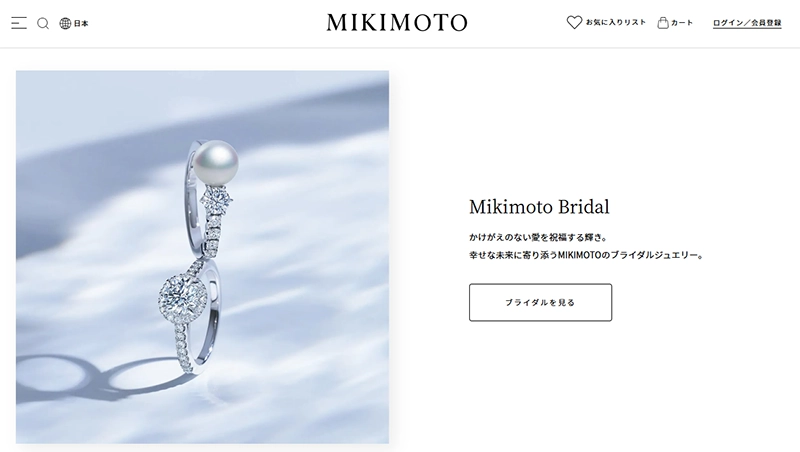The height and width of the screenshot is (452, 800).
Task: Click the Mikimoto Bridal heading
Action: pos(539,207)
